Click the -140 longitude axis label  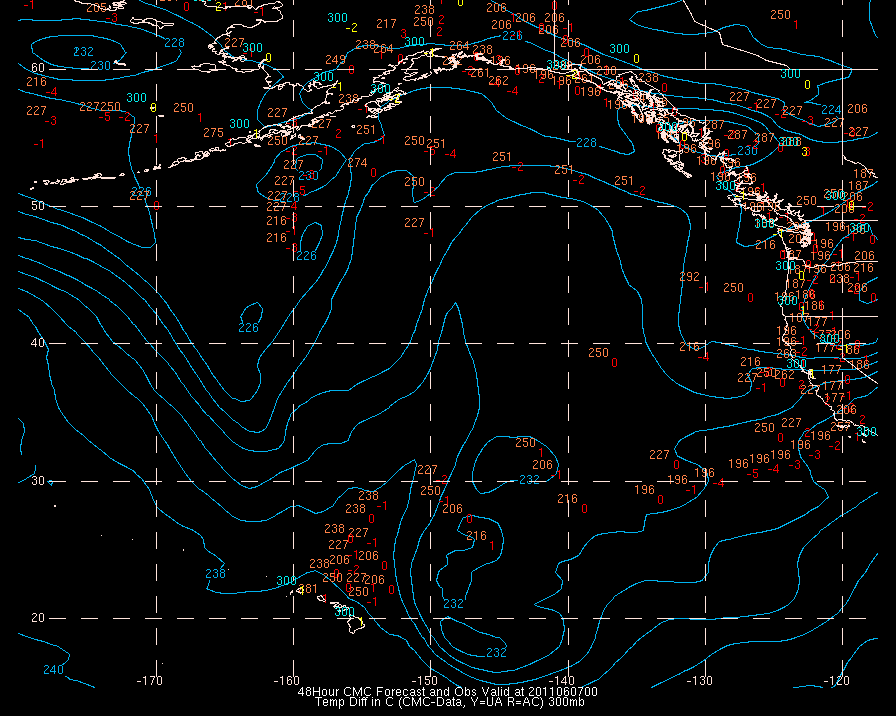tap(562, 681)
